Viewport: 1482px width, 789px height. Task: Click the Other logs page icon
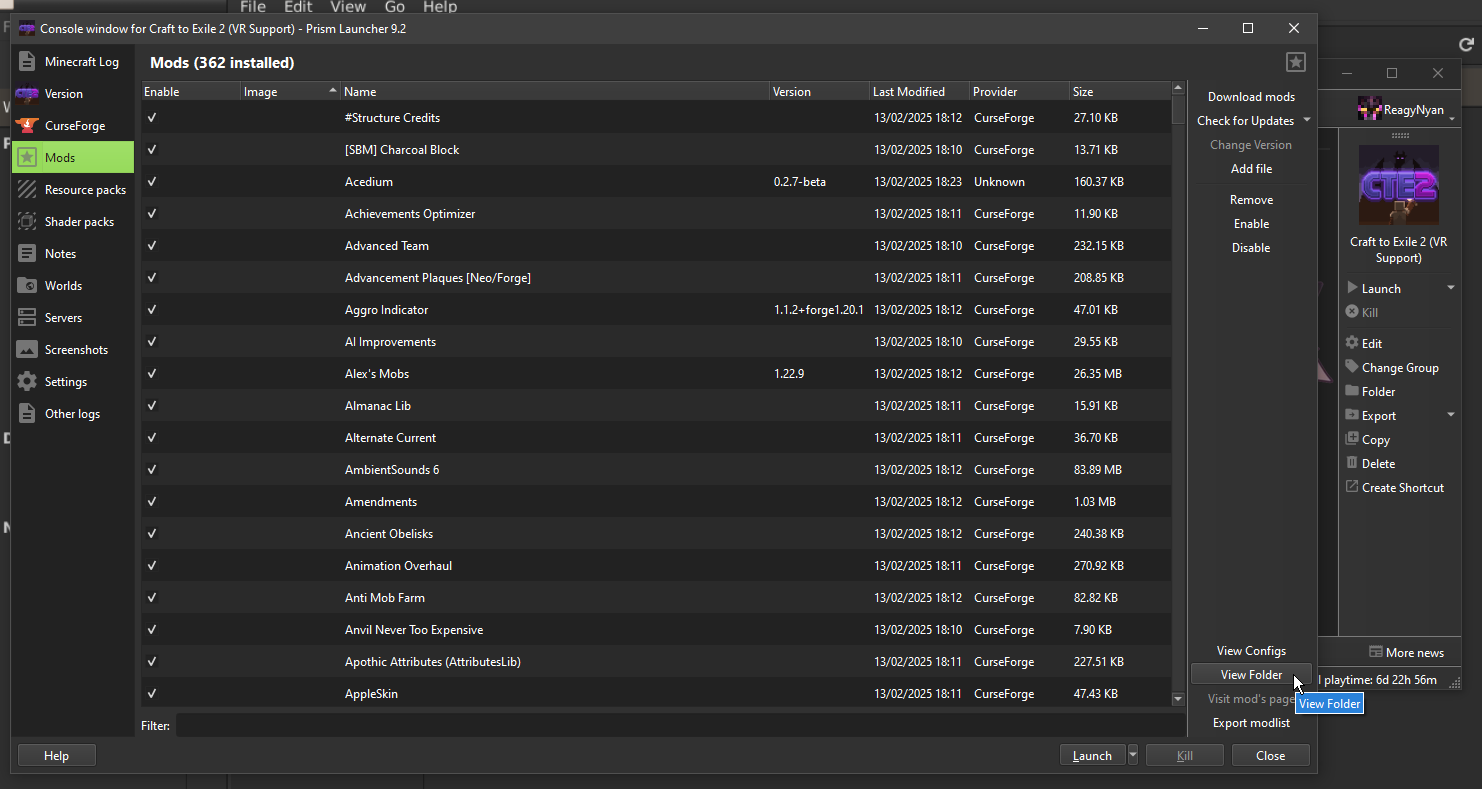(x=27, y=414)
